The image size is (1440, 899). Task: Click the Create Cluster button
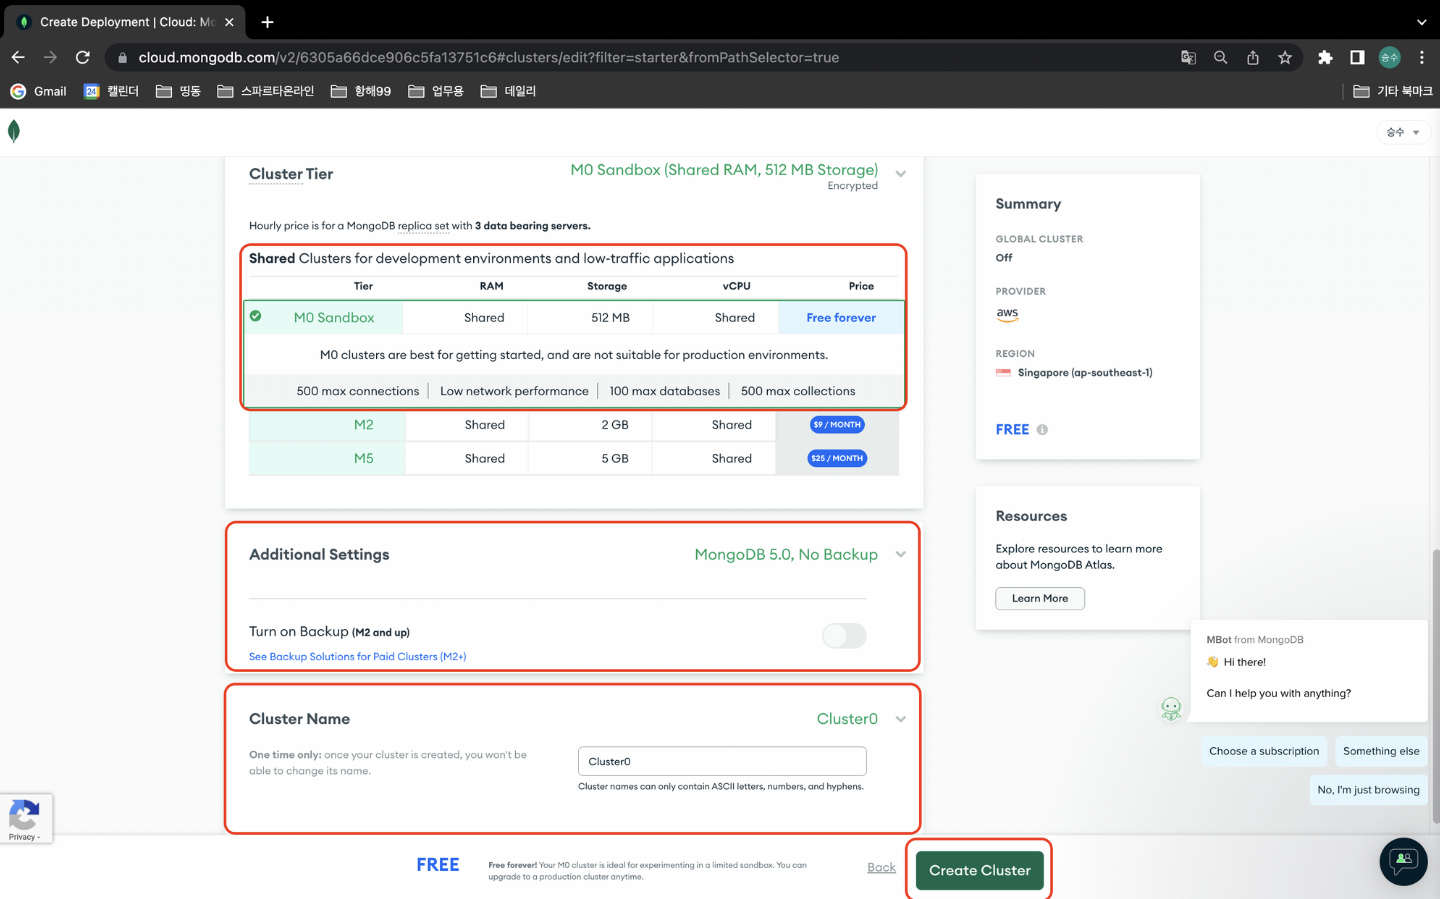coord(979,870)
